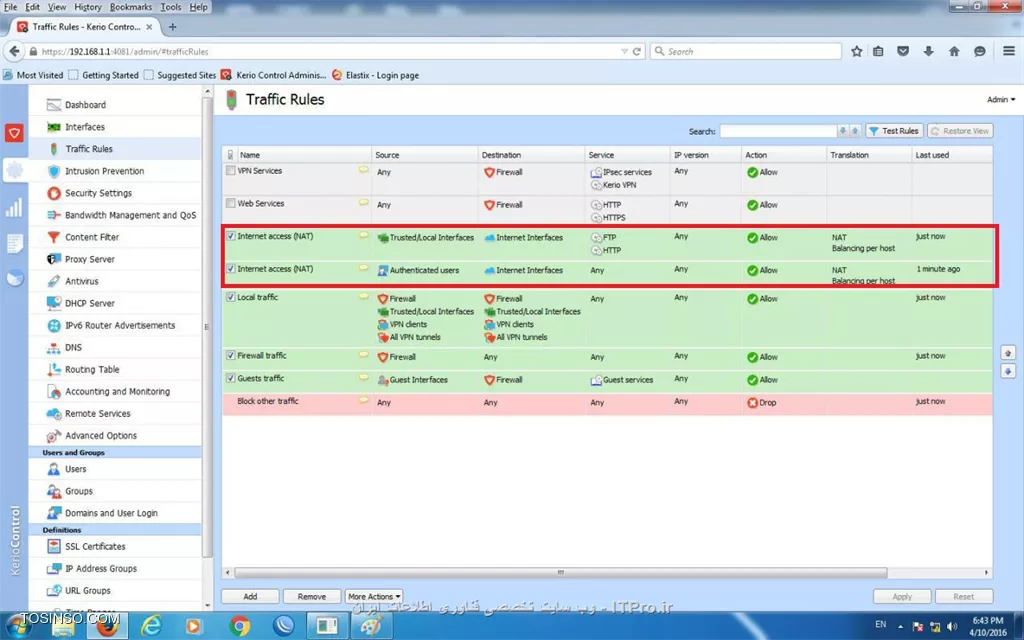Screen dimensions: 1024x640
Task: Click the rule Search input field
Action: click(x=778, y=131)
